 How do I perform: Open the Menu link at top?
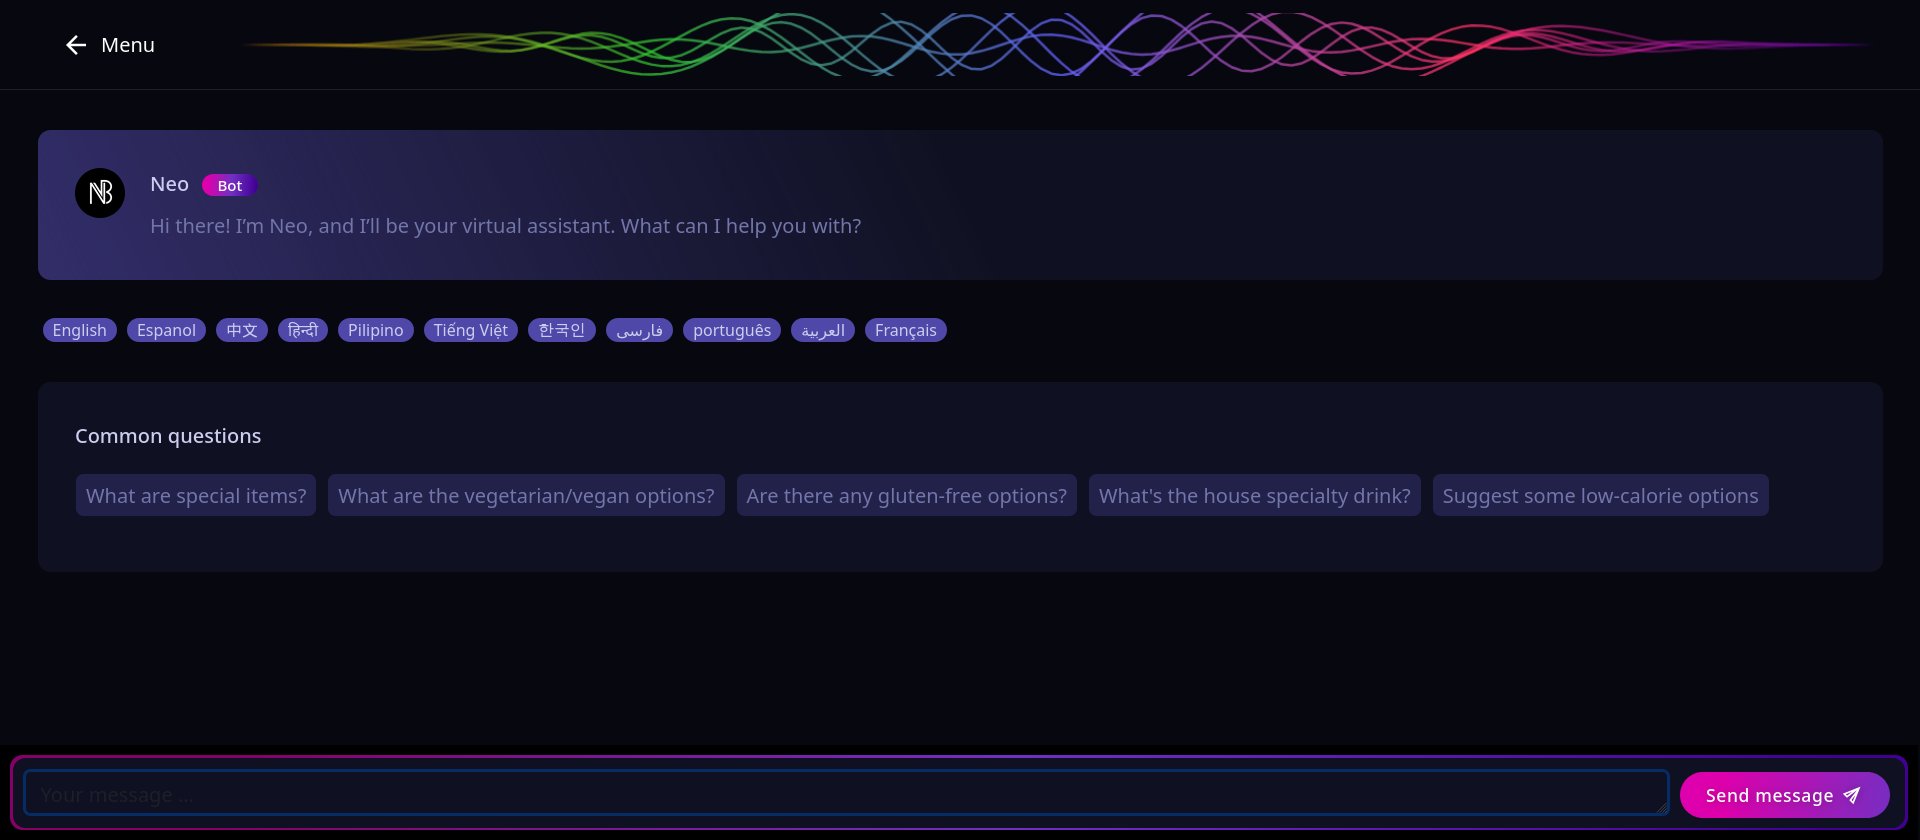(127, 45)
